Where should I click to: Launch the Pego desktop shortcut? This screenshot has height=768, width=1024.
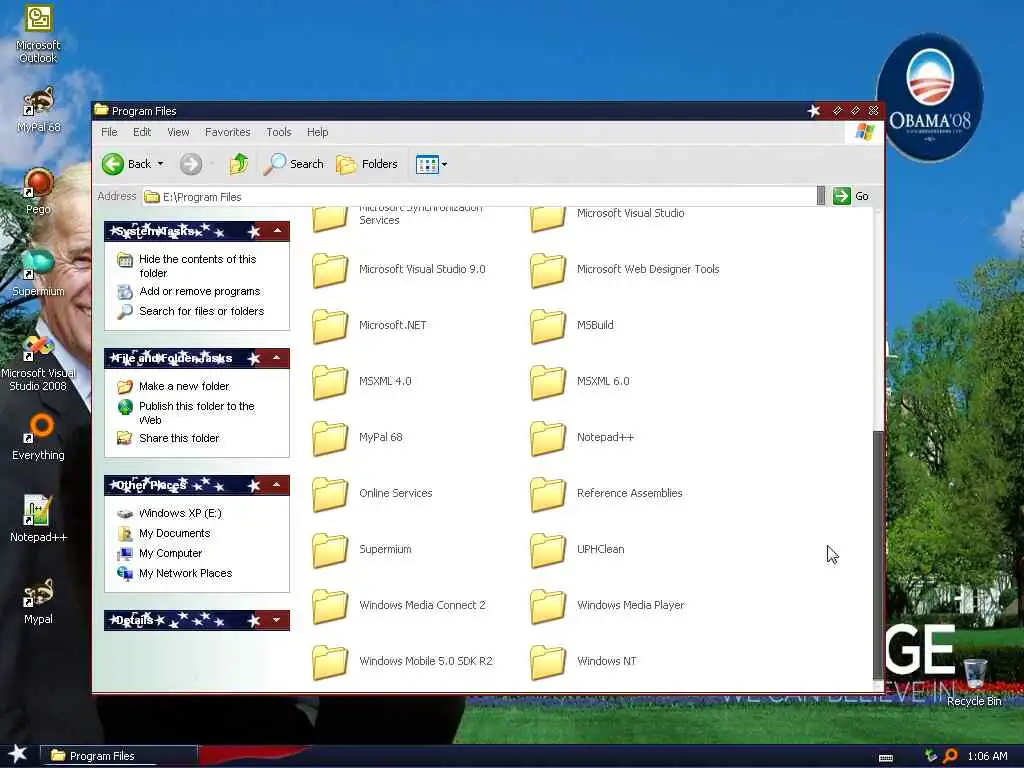pos(38,191)
